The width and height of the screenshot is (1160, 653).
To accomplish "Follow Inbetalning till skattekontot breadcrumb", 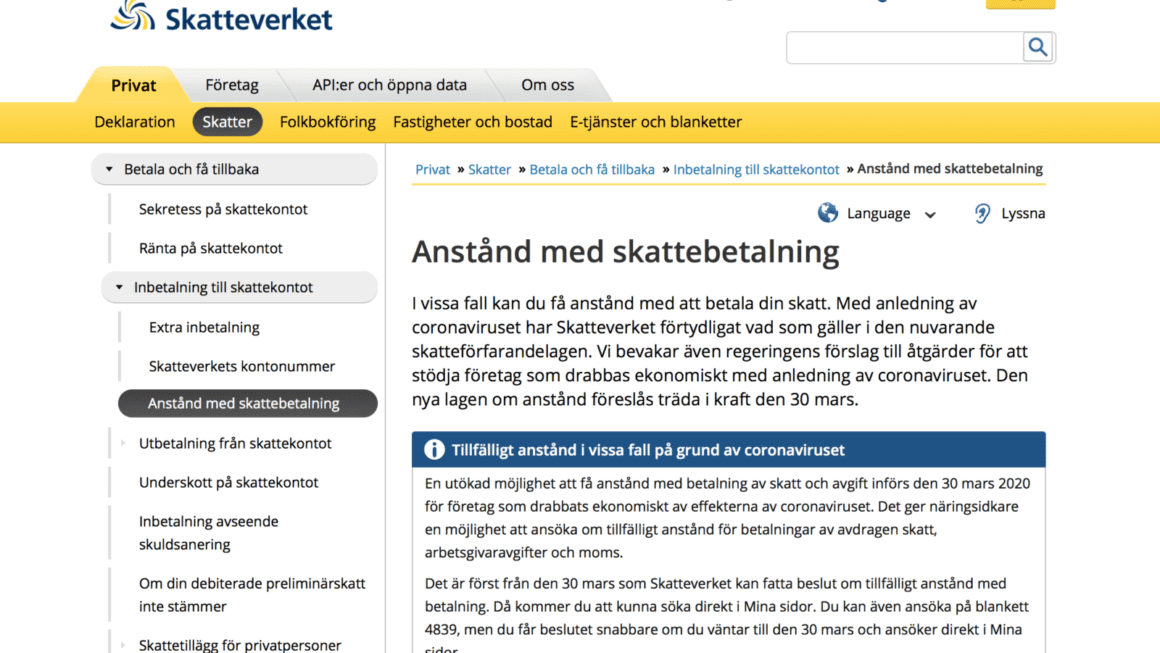I will pyautogui.click(x=756, y=169).
